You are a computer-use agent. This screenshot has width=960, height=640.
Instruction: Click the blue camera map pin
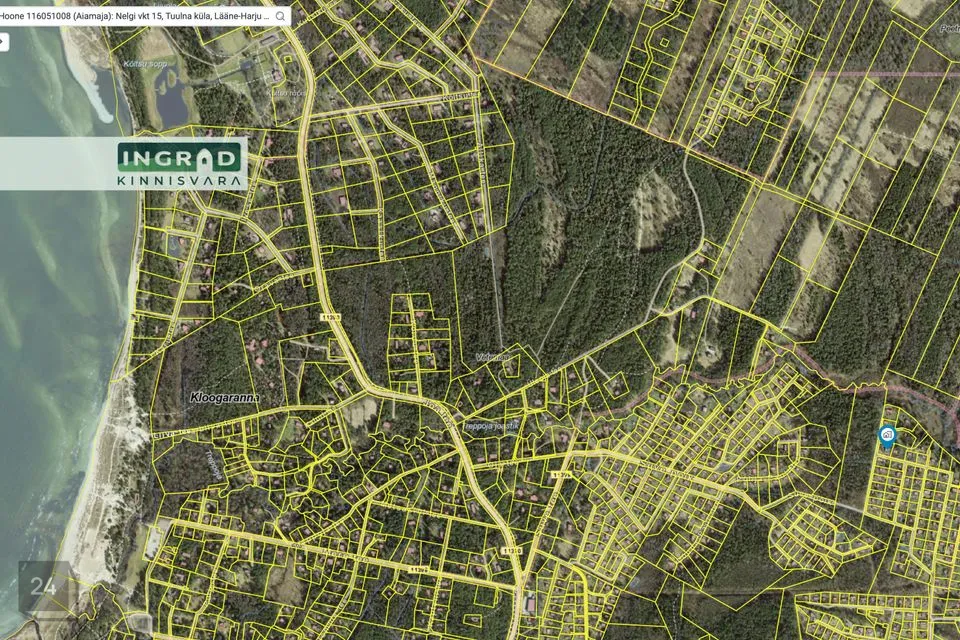tap(886, 435)
